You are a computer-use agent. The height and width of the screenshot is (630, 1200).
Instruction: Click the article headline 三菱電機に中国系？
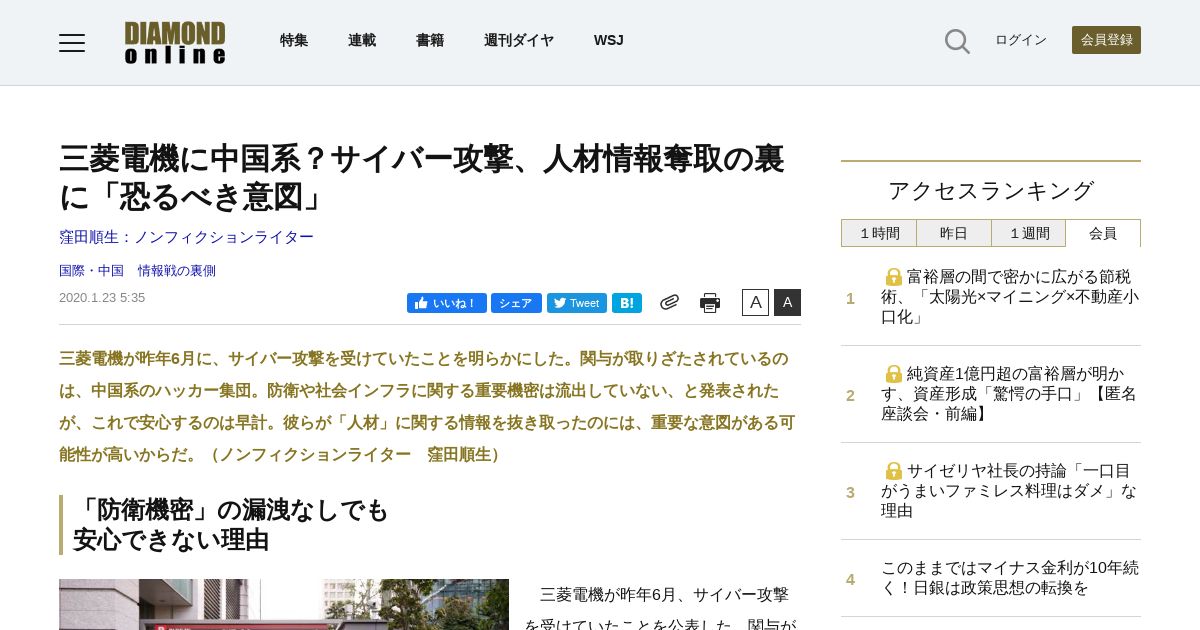[421, 177]
